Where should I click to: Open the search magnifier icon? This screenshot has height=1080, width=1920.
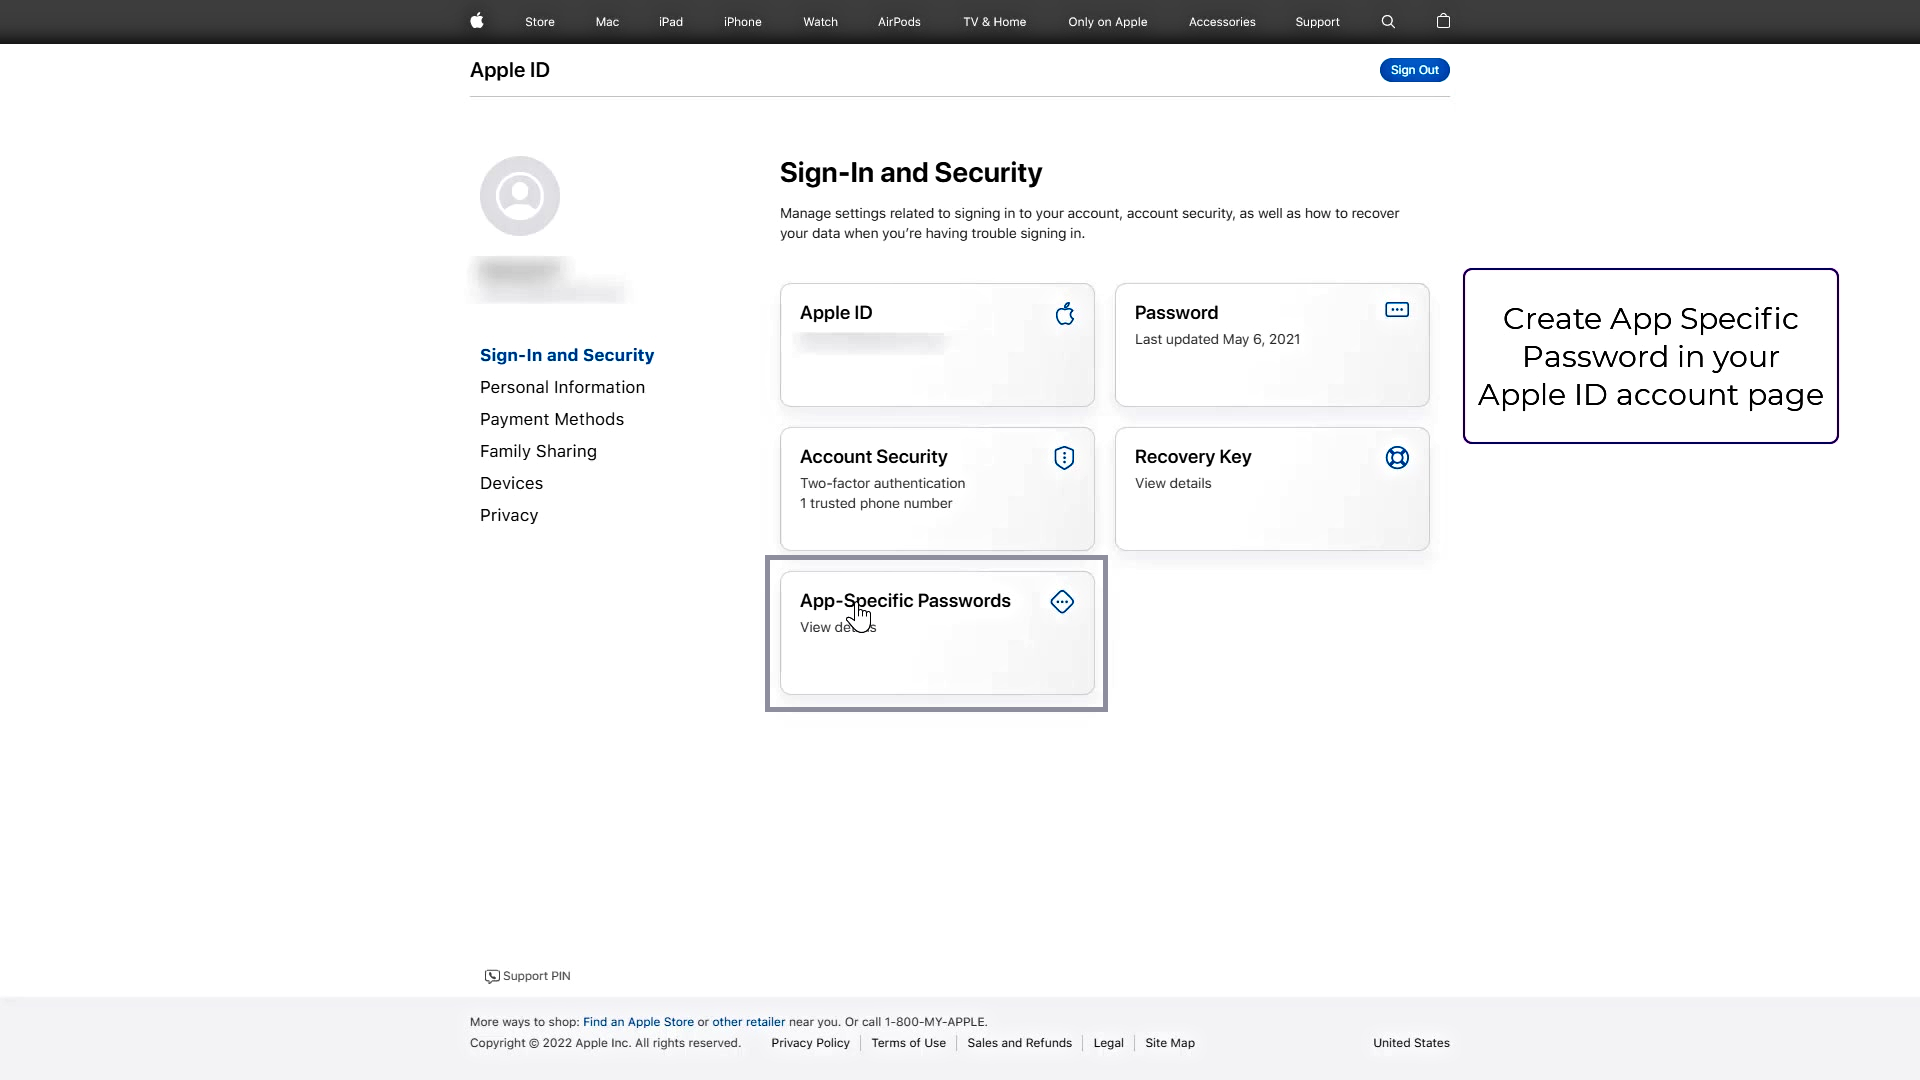click(1388, 21)
